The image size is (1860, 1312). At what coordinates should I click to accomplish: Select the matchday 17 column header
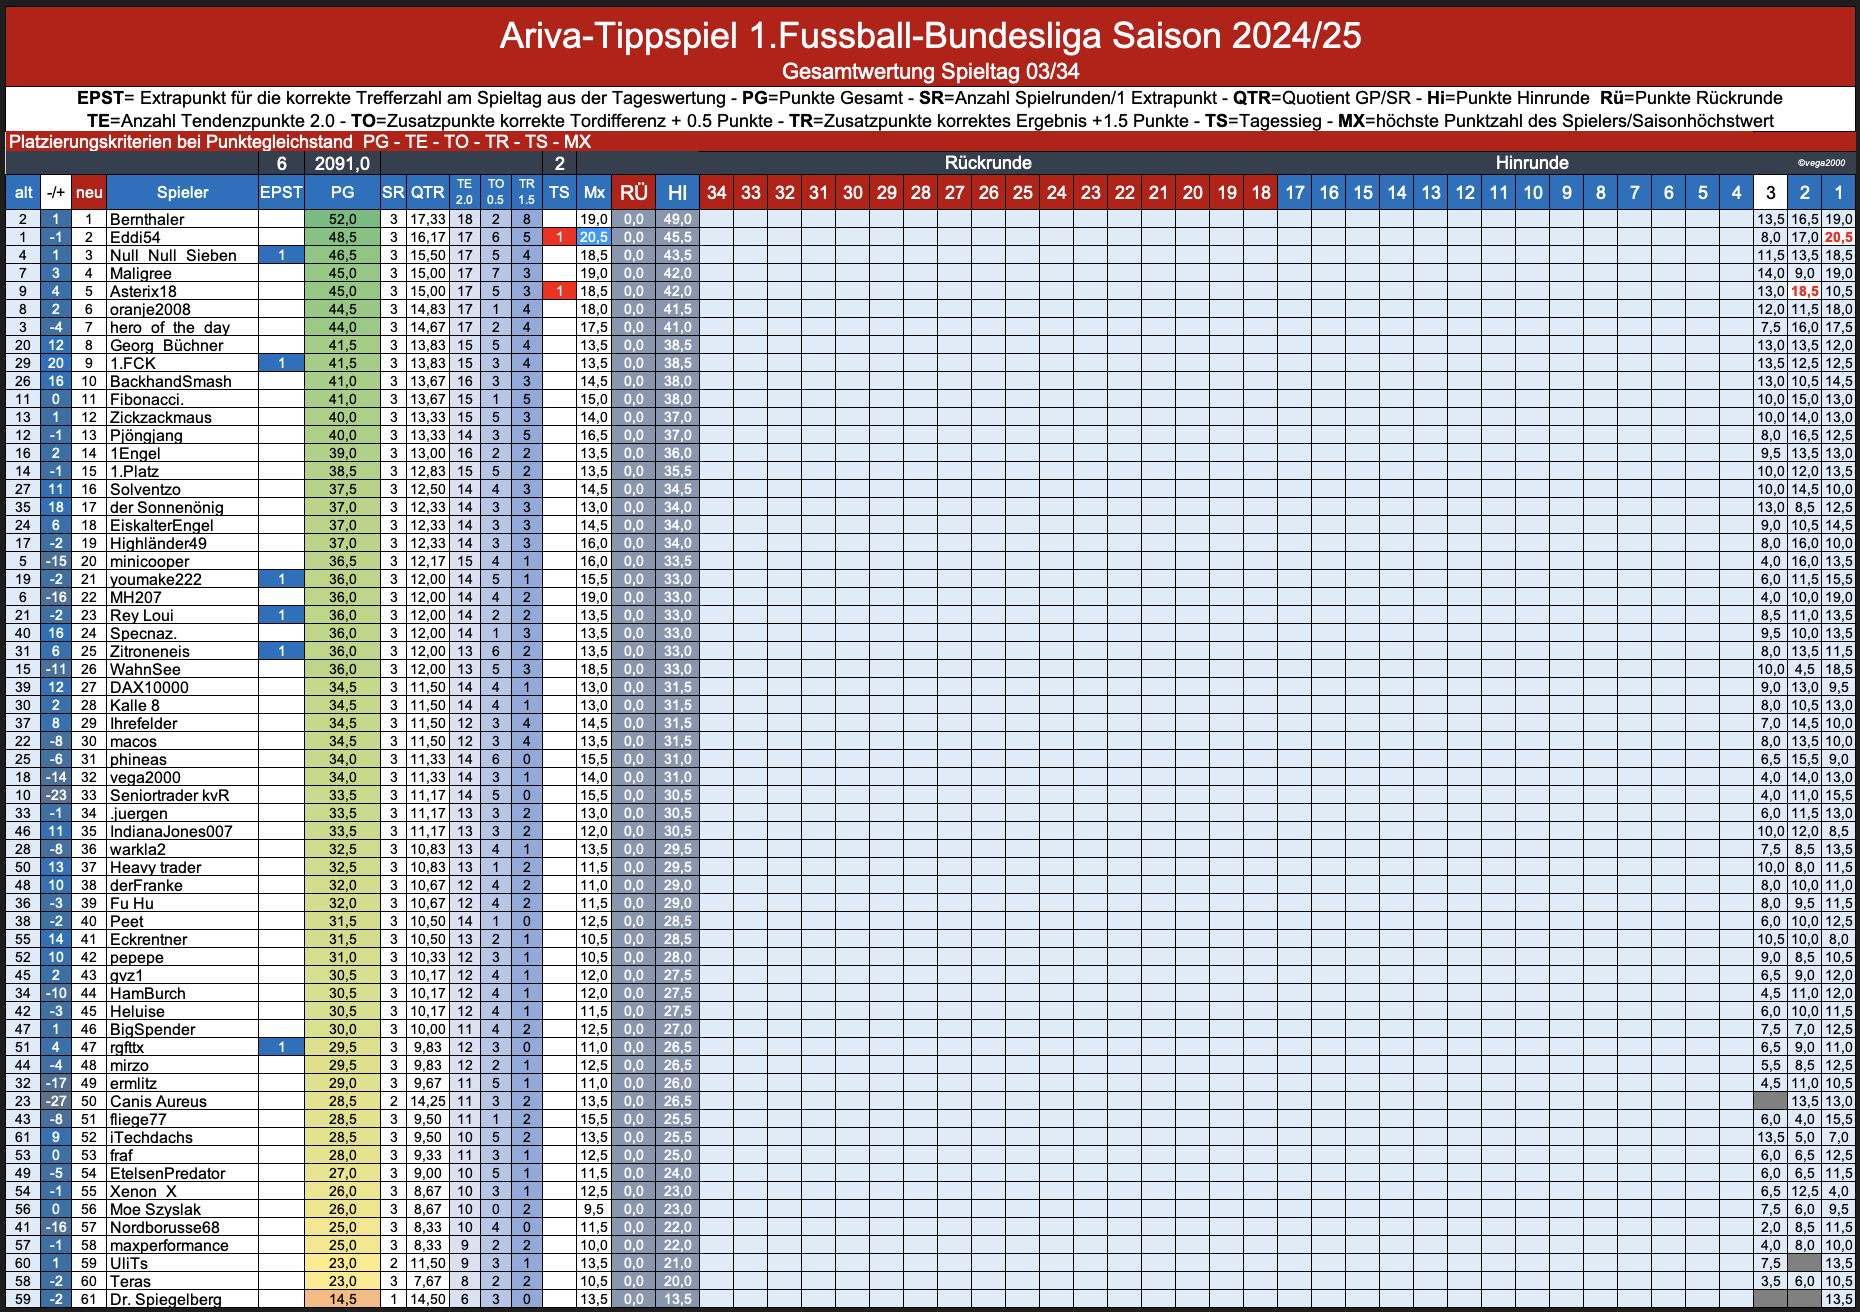pyautogui.click(x=1295, y=193)
